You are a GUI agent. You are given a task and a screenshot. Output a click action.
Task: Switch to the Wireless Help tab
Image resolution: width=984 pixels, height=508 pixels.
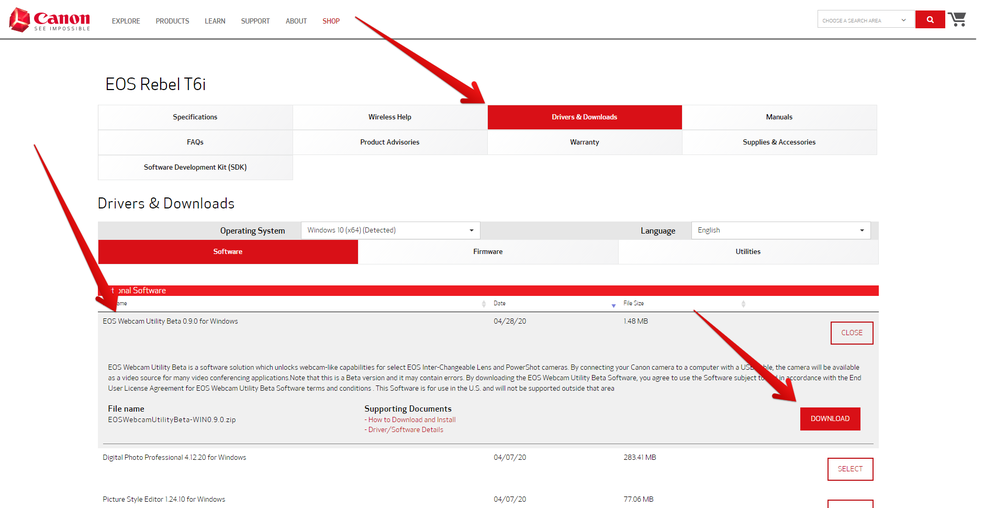click(390, 117)
